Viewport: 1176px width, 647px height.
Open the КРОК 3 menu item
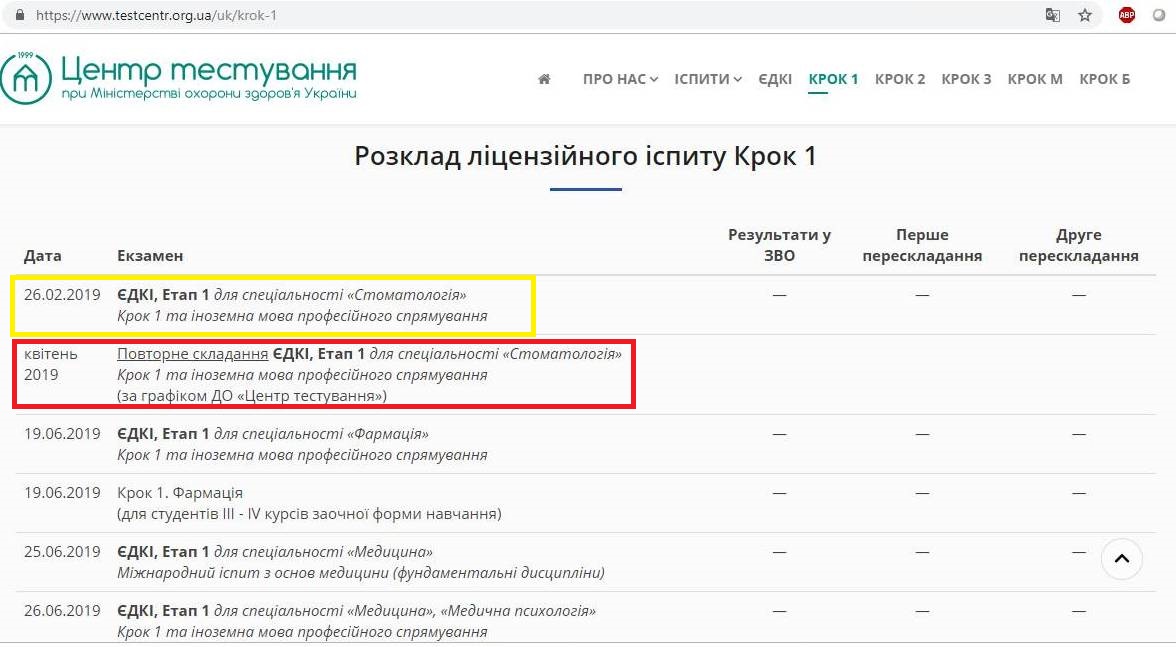966,79
